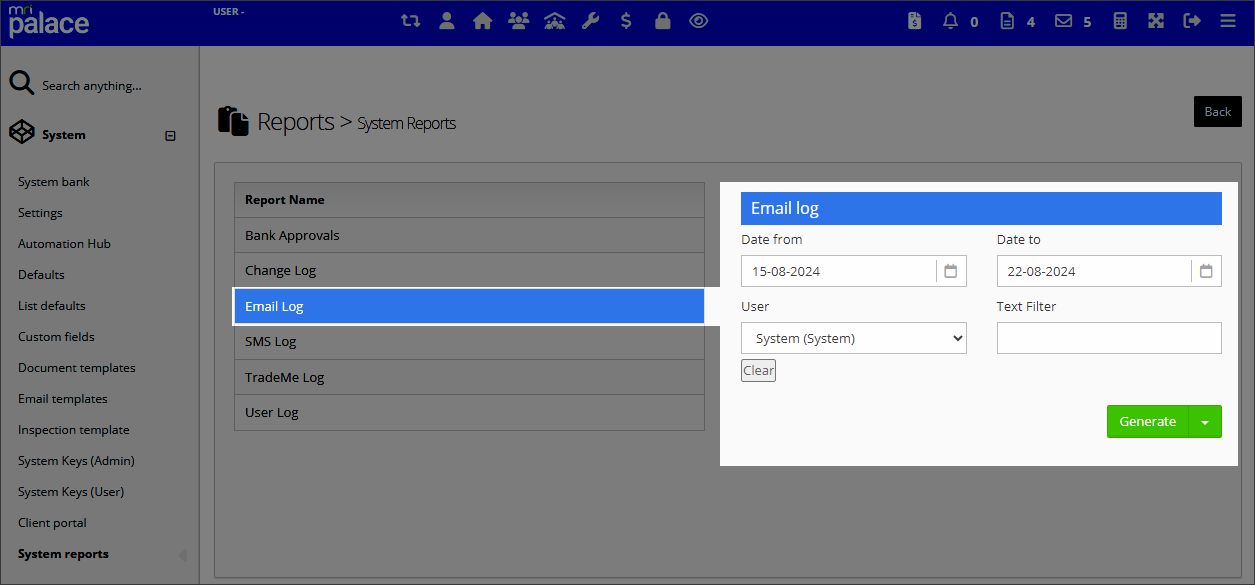Click the fullscreen expand icon

1156,20
